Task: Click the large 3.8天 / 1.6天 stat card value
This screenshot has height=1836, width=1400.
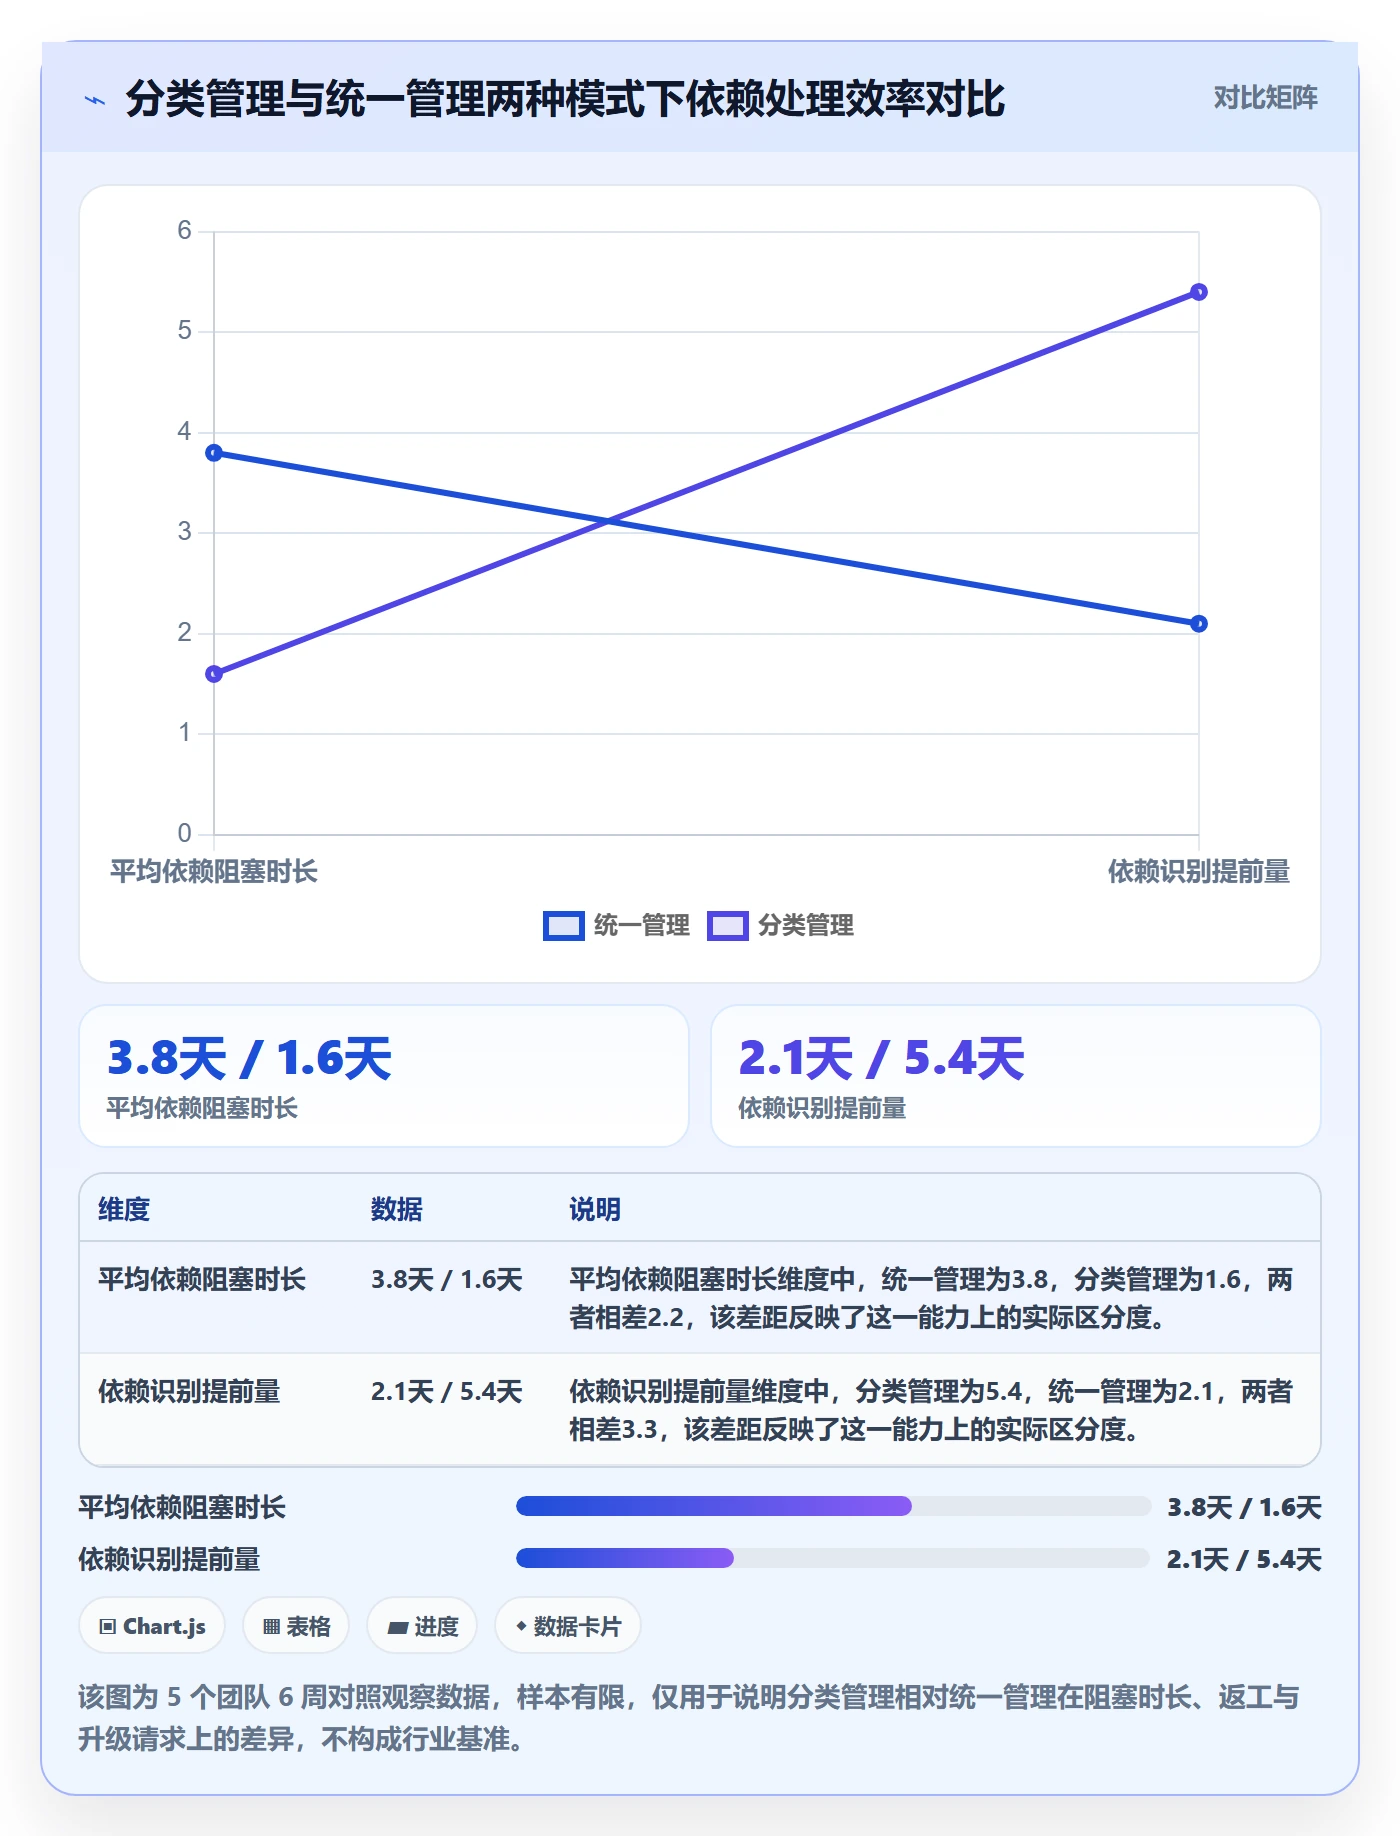Action: (249, 1058)
